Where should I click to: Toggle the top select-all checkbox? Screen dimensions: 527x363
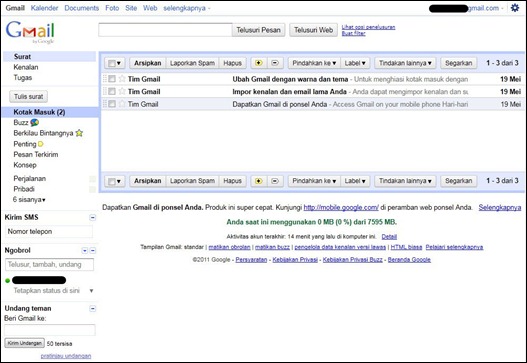(112, 63)
